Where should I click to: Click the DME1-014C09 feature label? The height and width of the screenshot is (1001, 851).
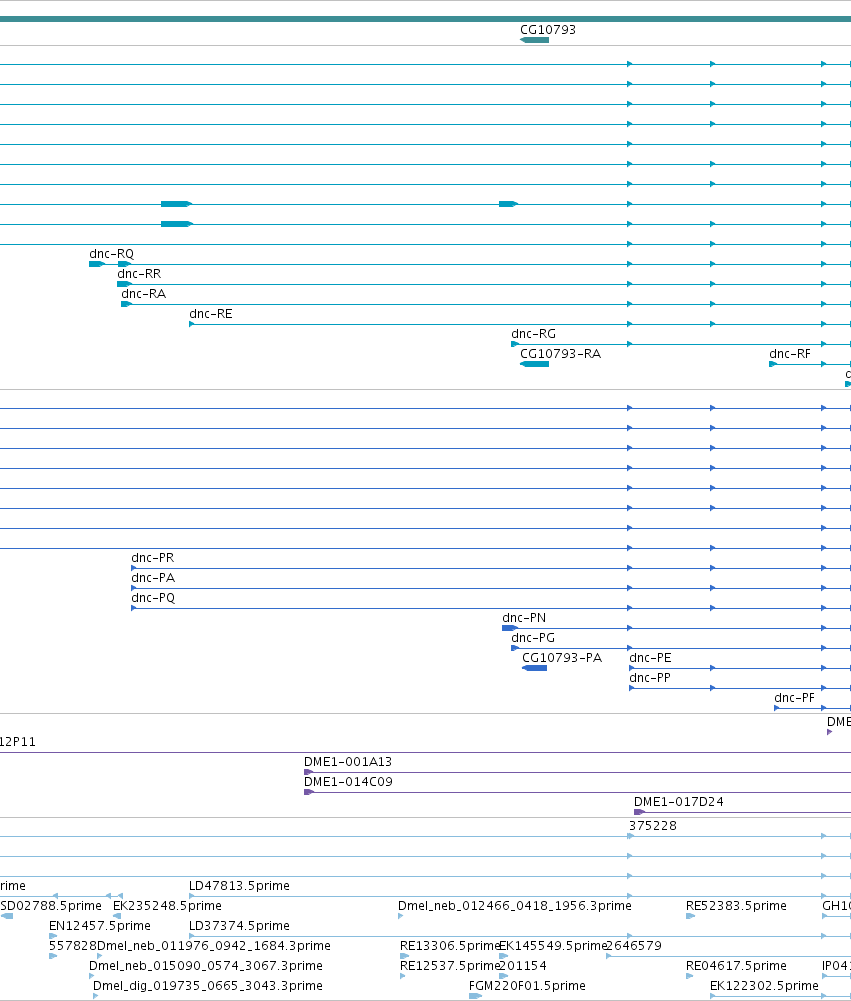click(x=348, y=782)
